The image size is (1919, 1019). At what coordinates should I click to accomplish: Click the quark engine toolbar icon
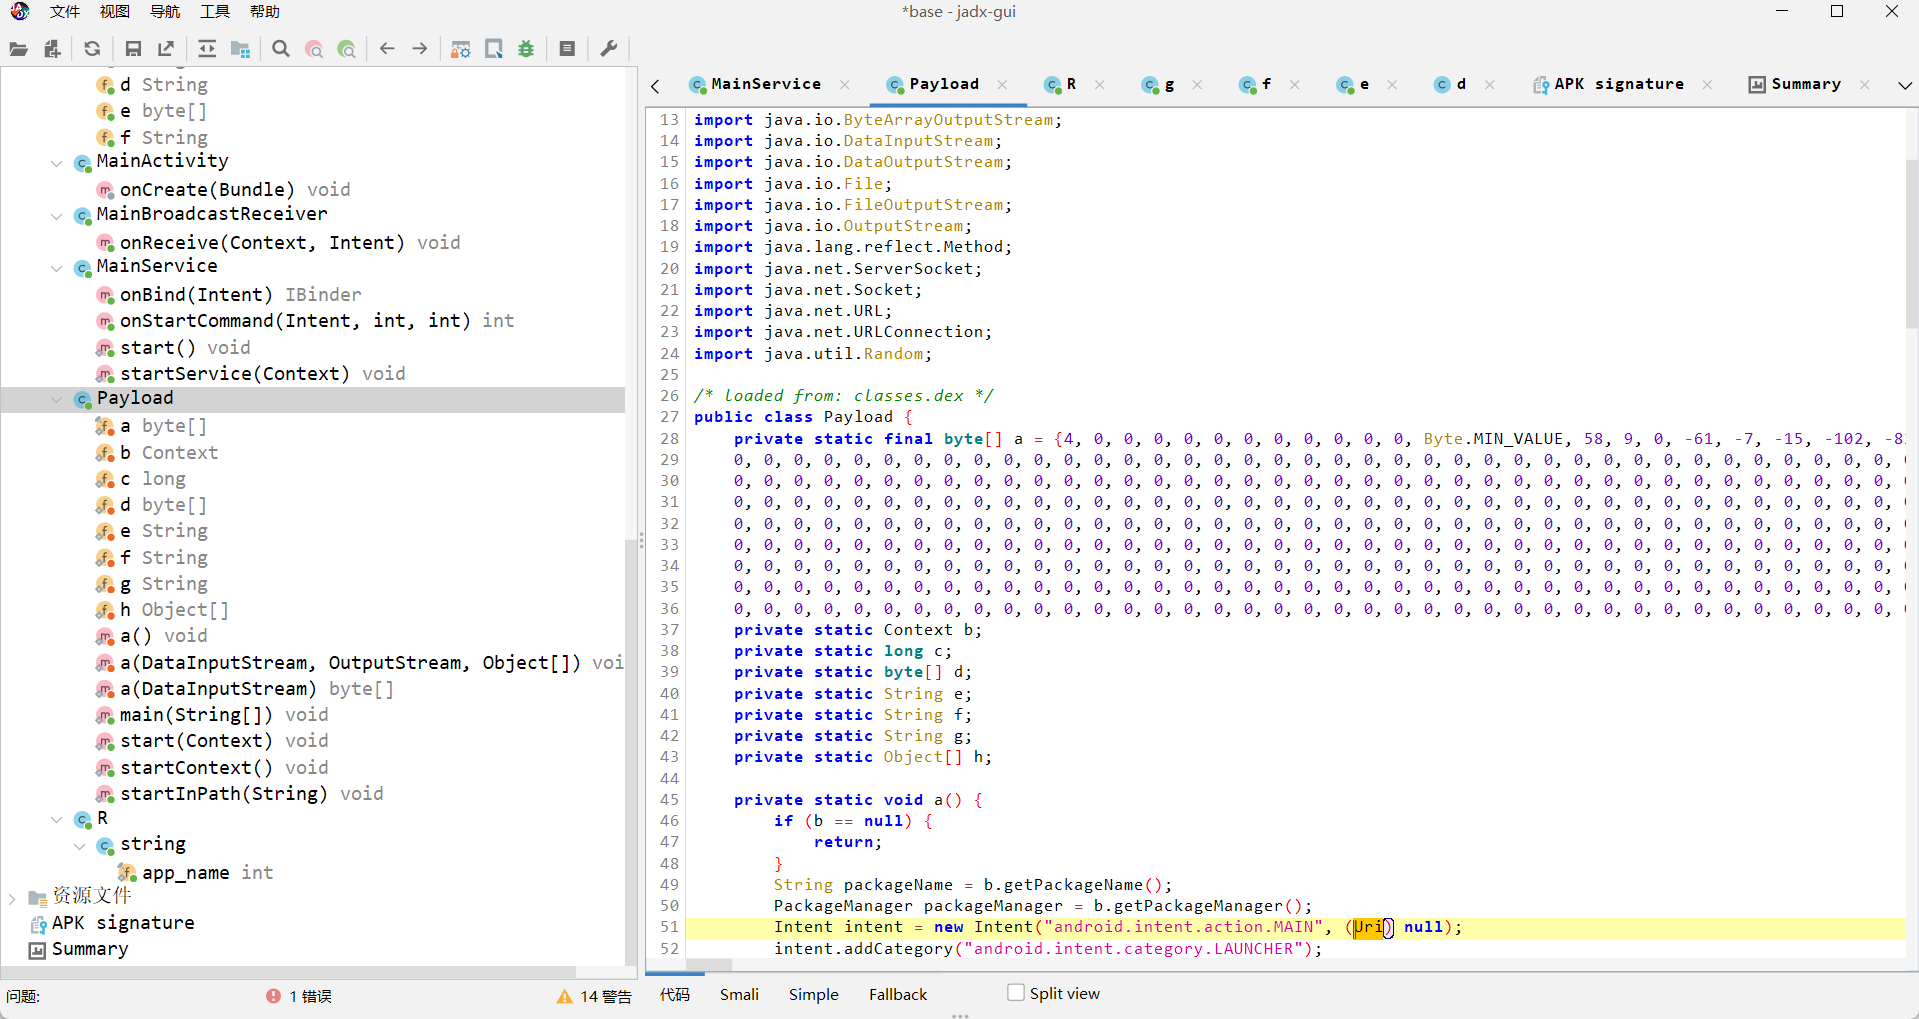tap(494, 49)
